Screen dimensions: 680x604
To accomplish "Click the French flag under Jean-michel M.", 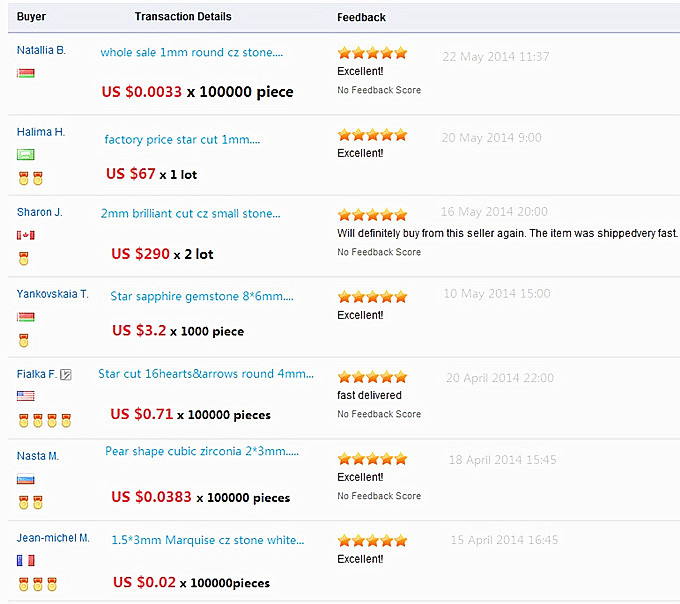I will point(26,561).
